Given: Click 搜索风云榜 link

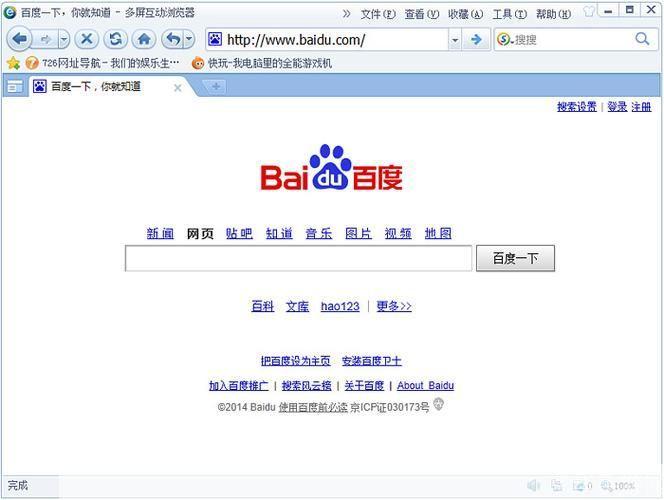Looking at the screenshot, I should (307, 385).
